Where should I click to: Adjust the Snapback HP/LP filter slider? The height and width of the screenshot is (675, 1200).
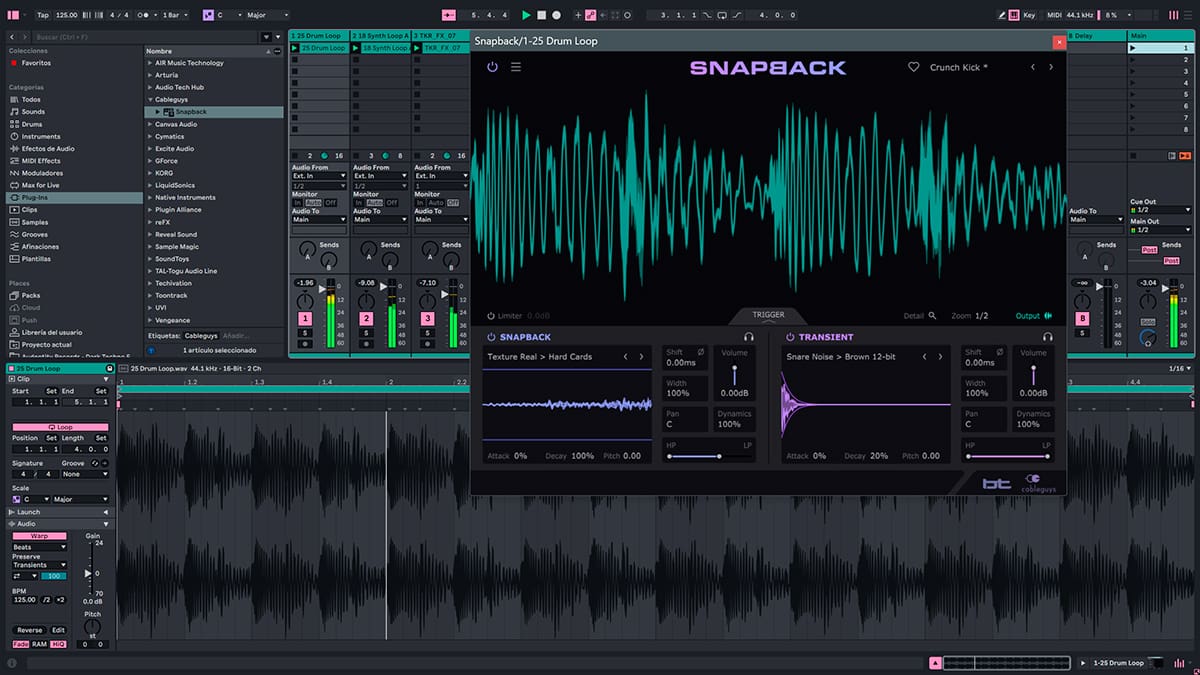click(x=709, y=456)
